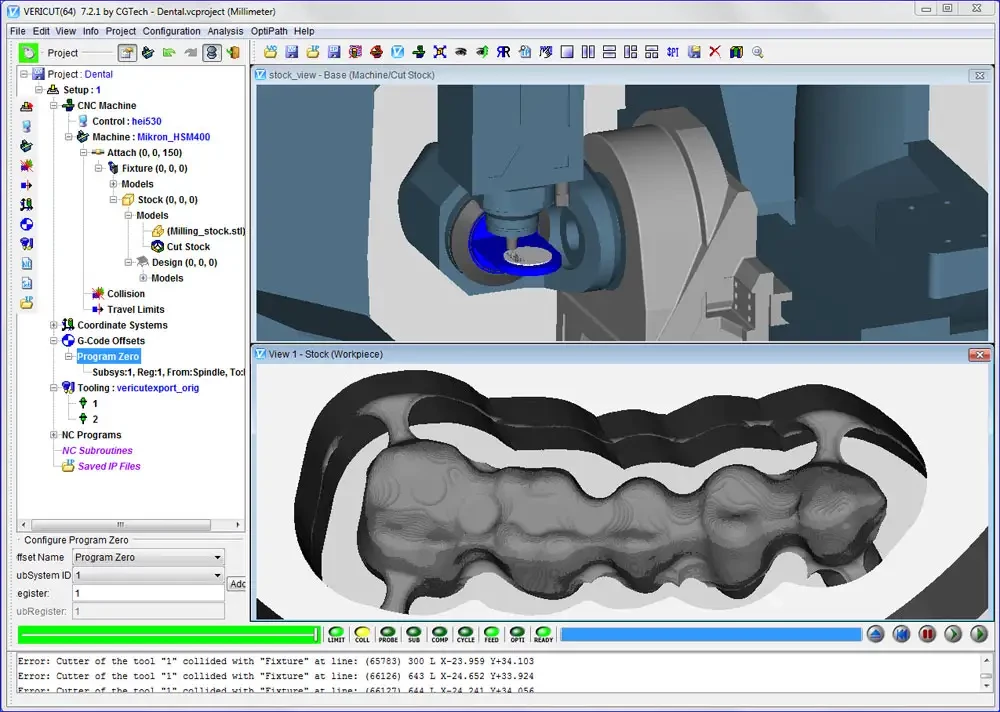The height and width of the screenshot is (712, 1000).
Task: Click the Collision icon in left sidebar
Action: coord(26,166)
